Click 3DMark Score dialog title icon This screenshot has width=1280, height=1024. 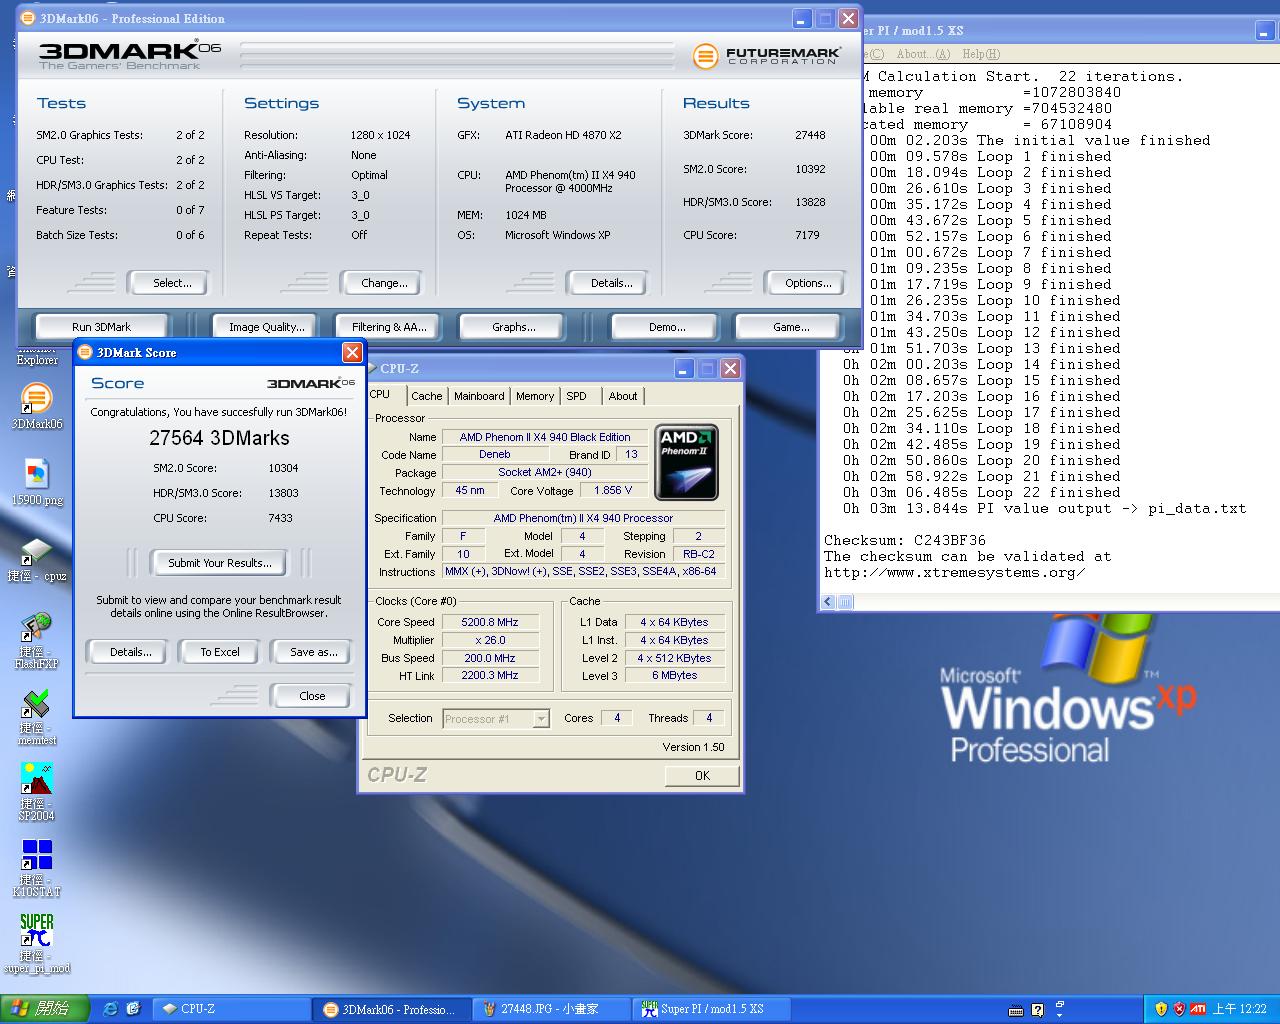[85, 352]
